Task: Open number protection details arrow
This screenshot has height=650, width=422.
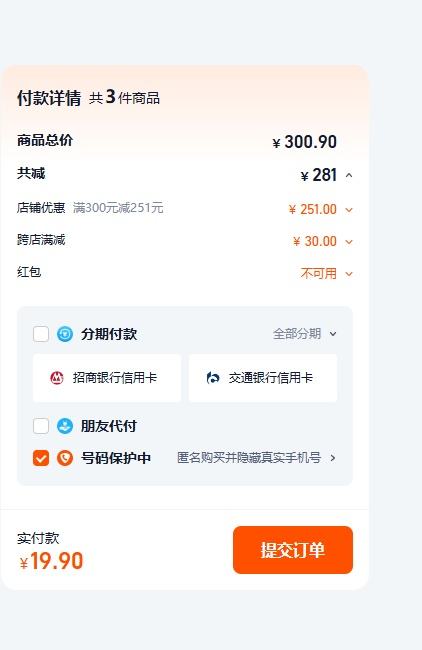Action: click(x=333, y=458)
